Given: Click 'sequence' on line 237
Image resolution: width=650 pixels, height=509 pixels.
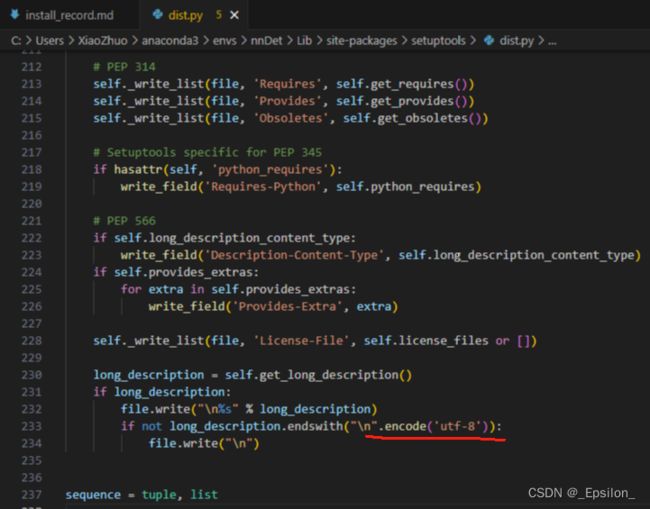Looking at the screenshot, I should coord(93,494).
